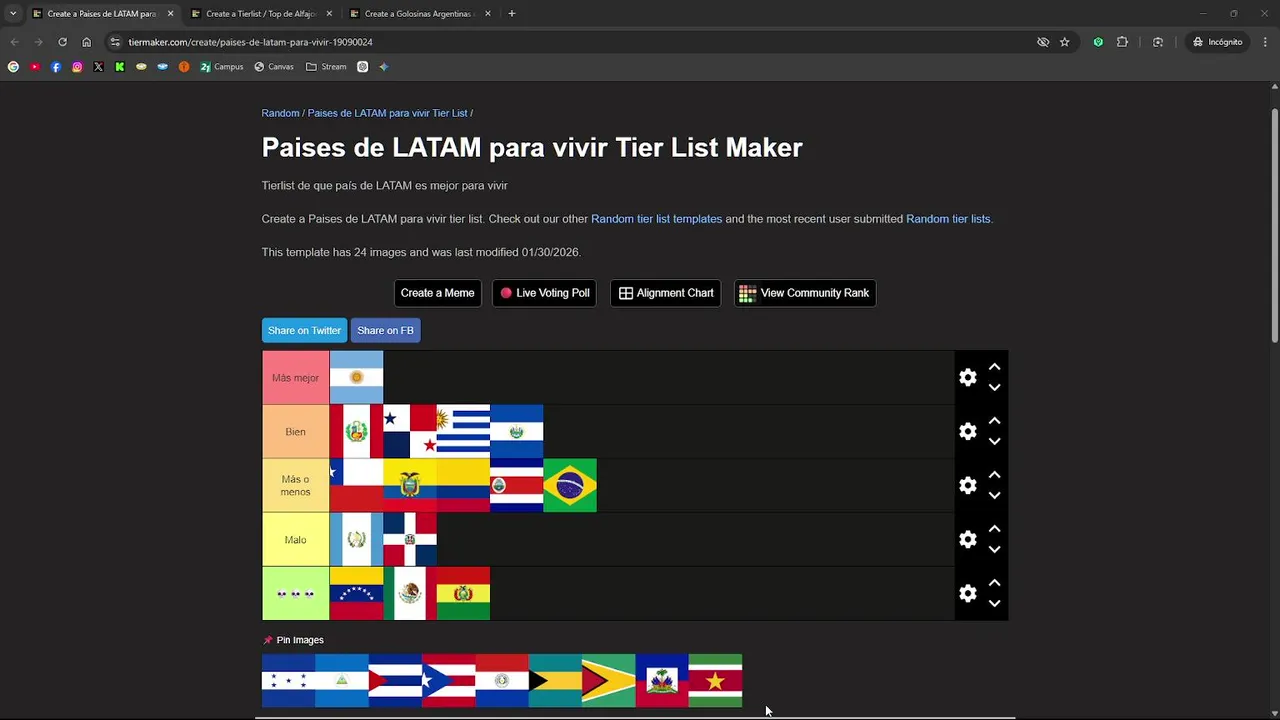Pick Haiti flag from image pool
The image size is (1280, 720).
pyautogui.click(x=662, y=681)
